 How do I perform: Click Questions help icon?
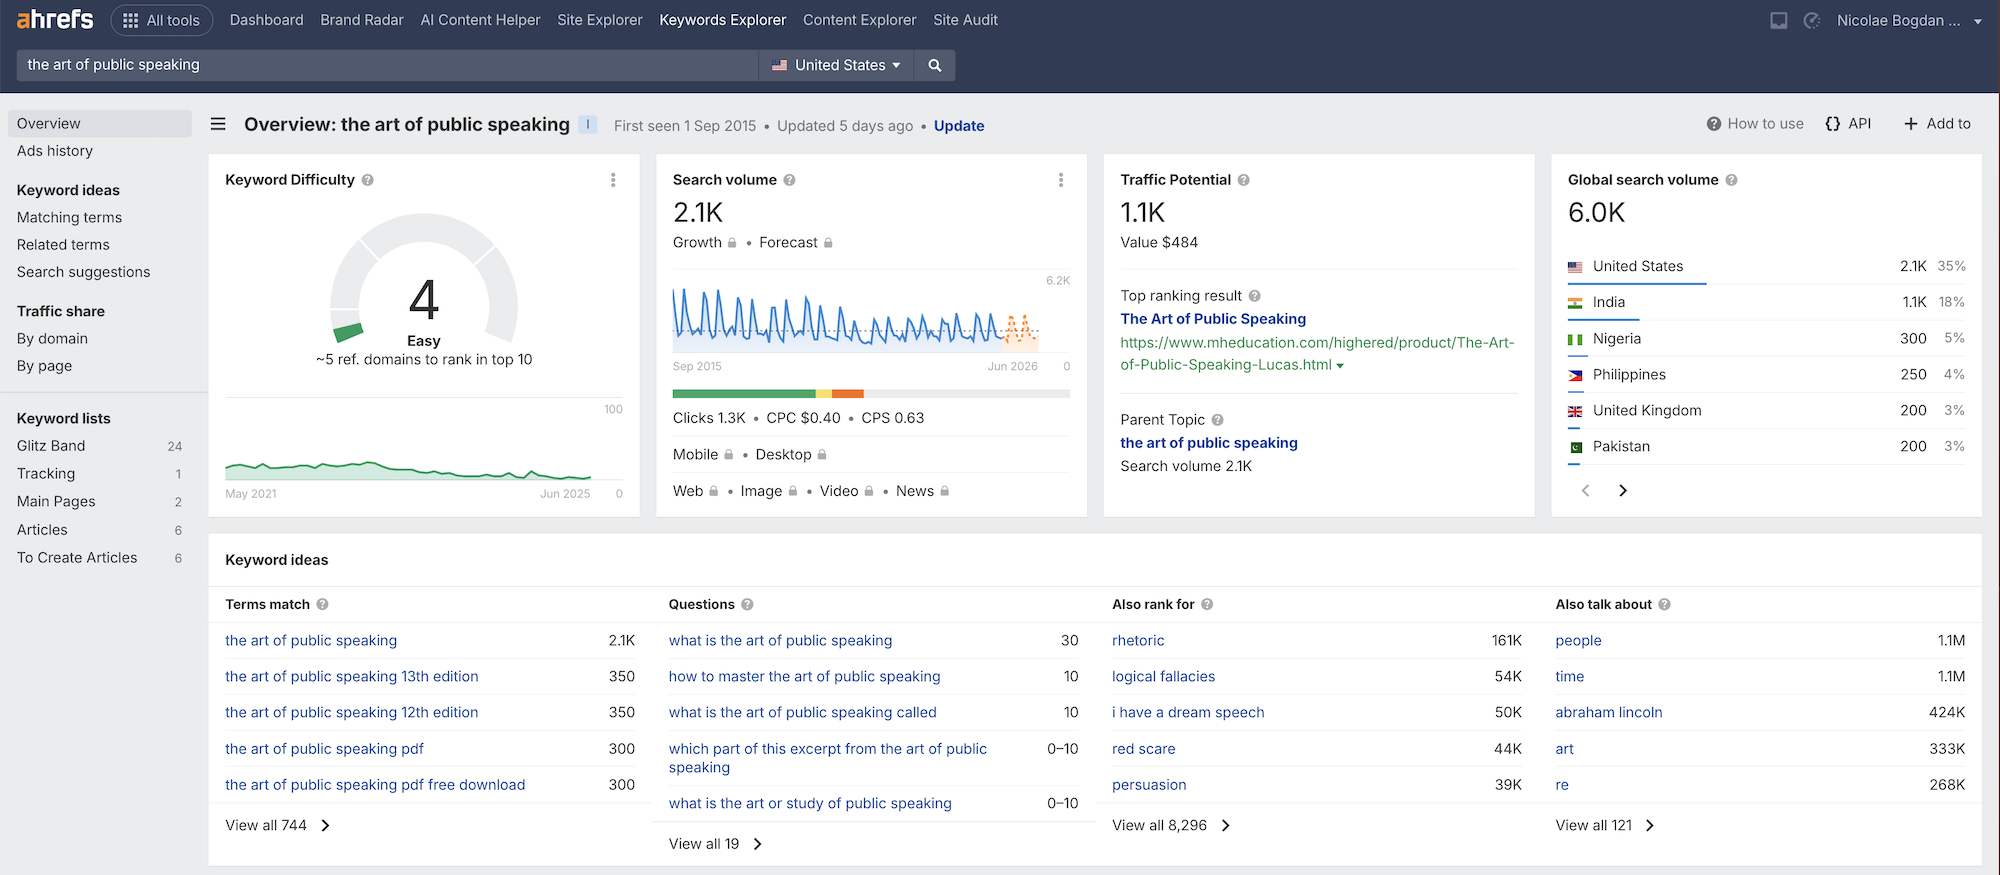click(x=748, y=604)
